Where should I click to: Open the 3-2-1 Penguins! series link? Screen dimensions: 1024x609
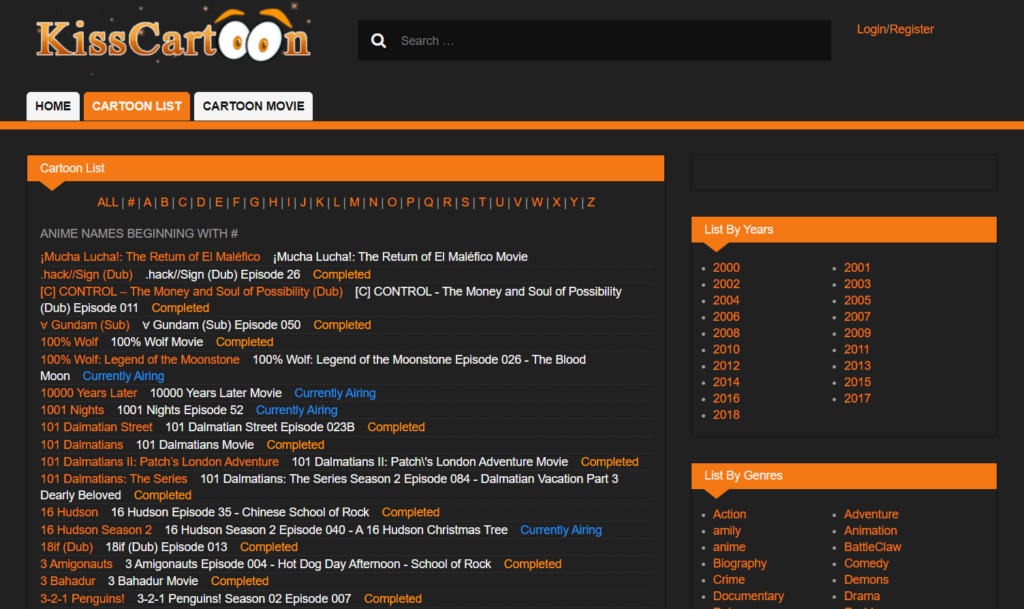click(82, 599)
